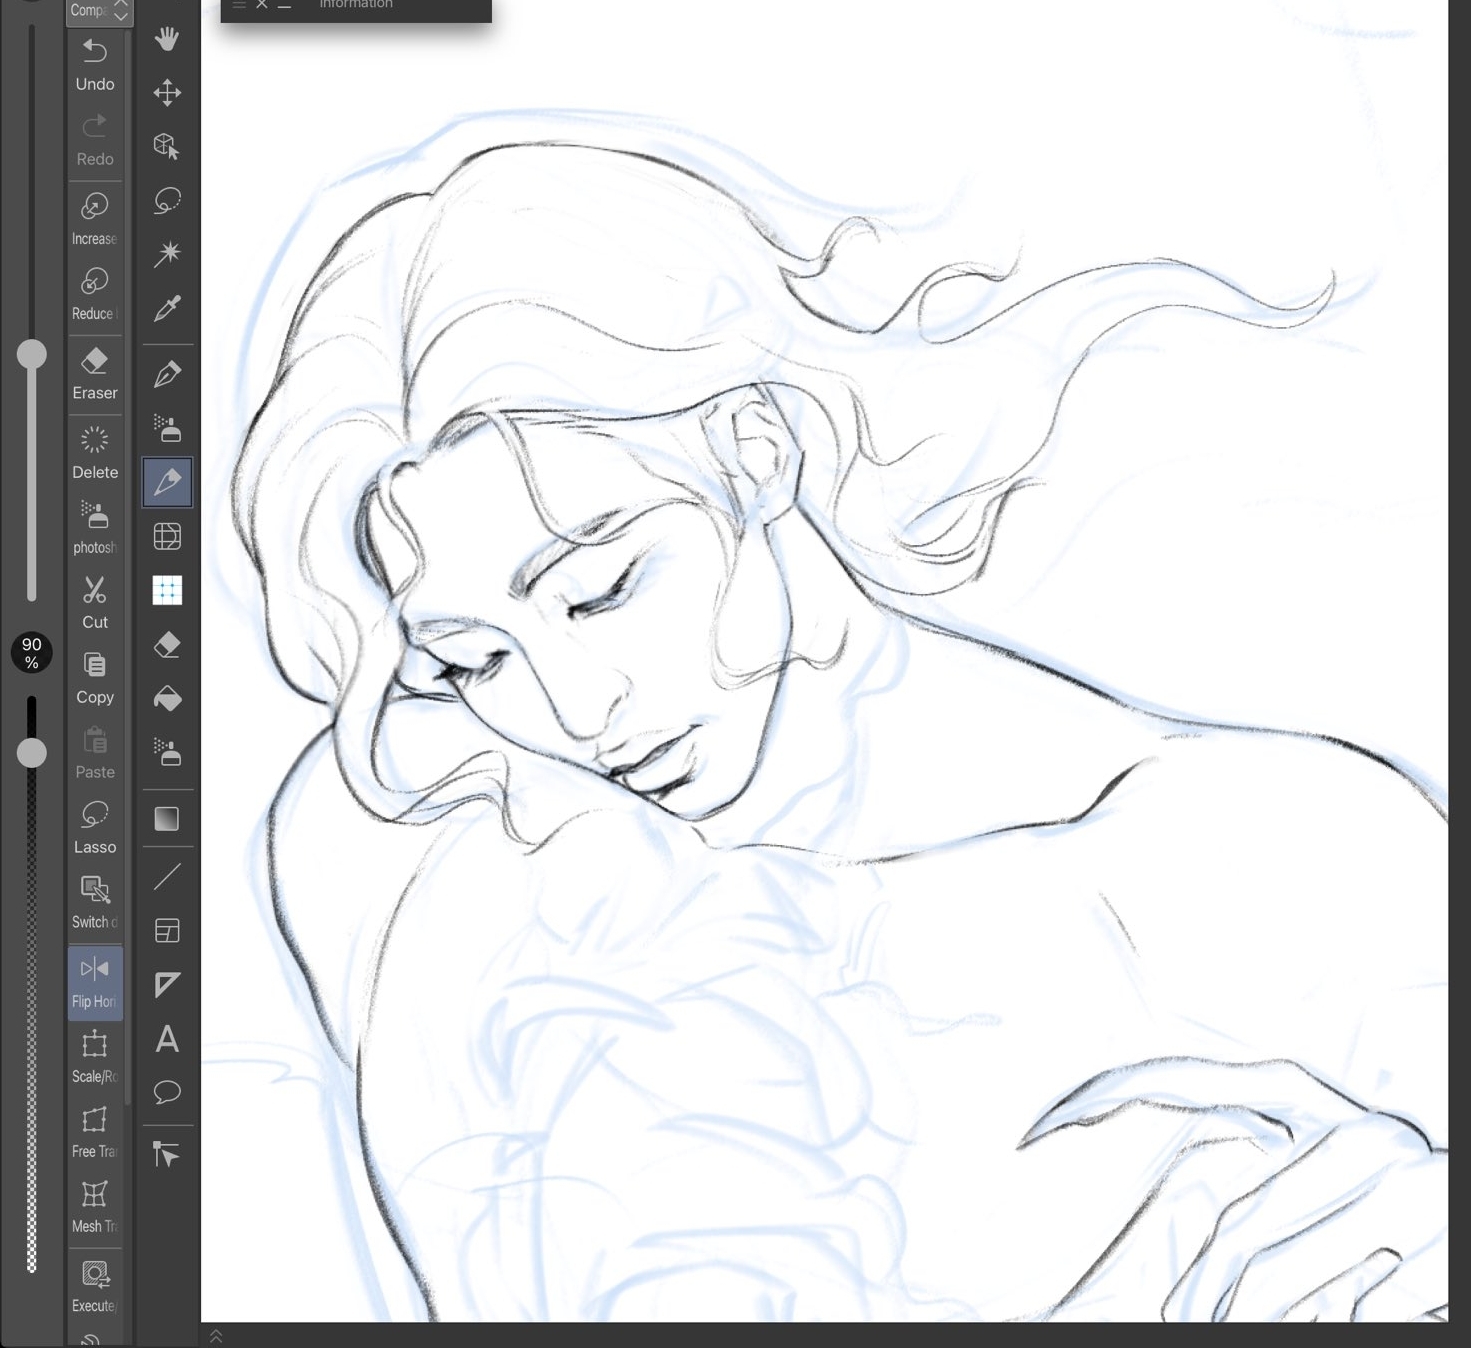
Task: Toggle the white grid icon in tool palette
Action: click(167, 591)
